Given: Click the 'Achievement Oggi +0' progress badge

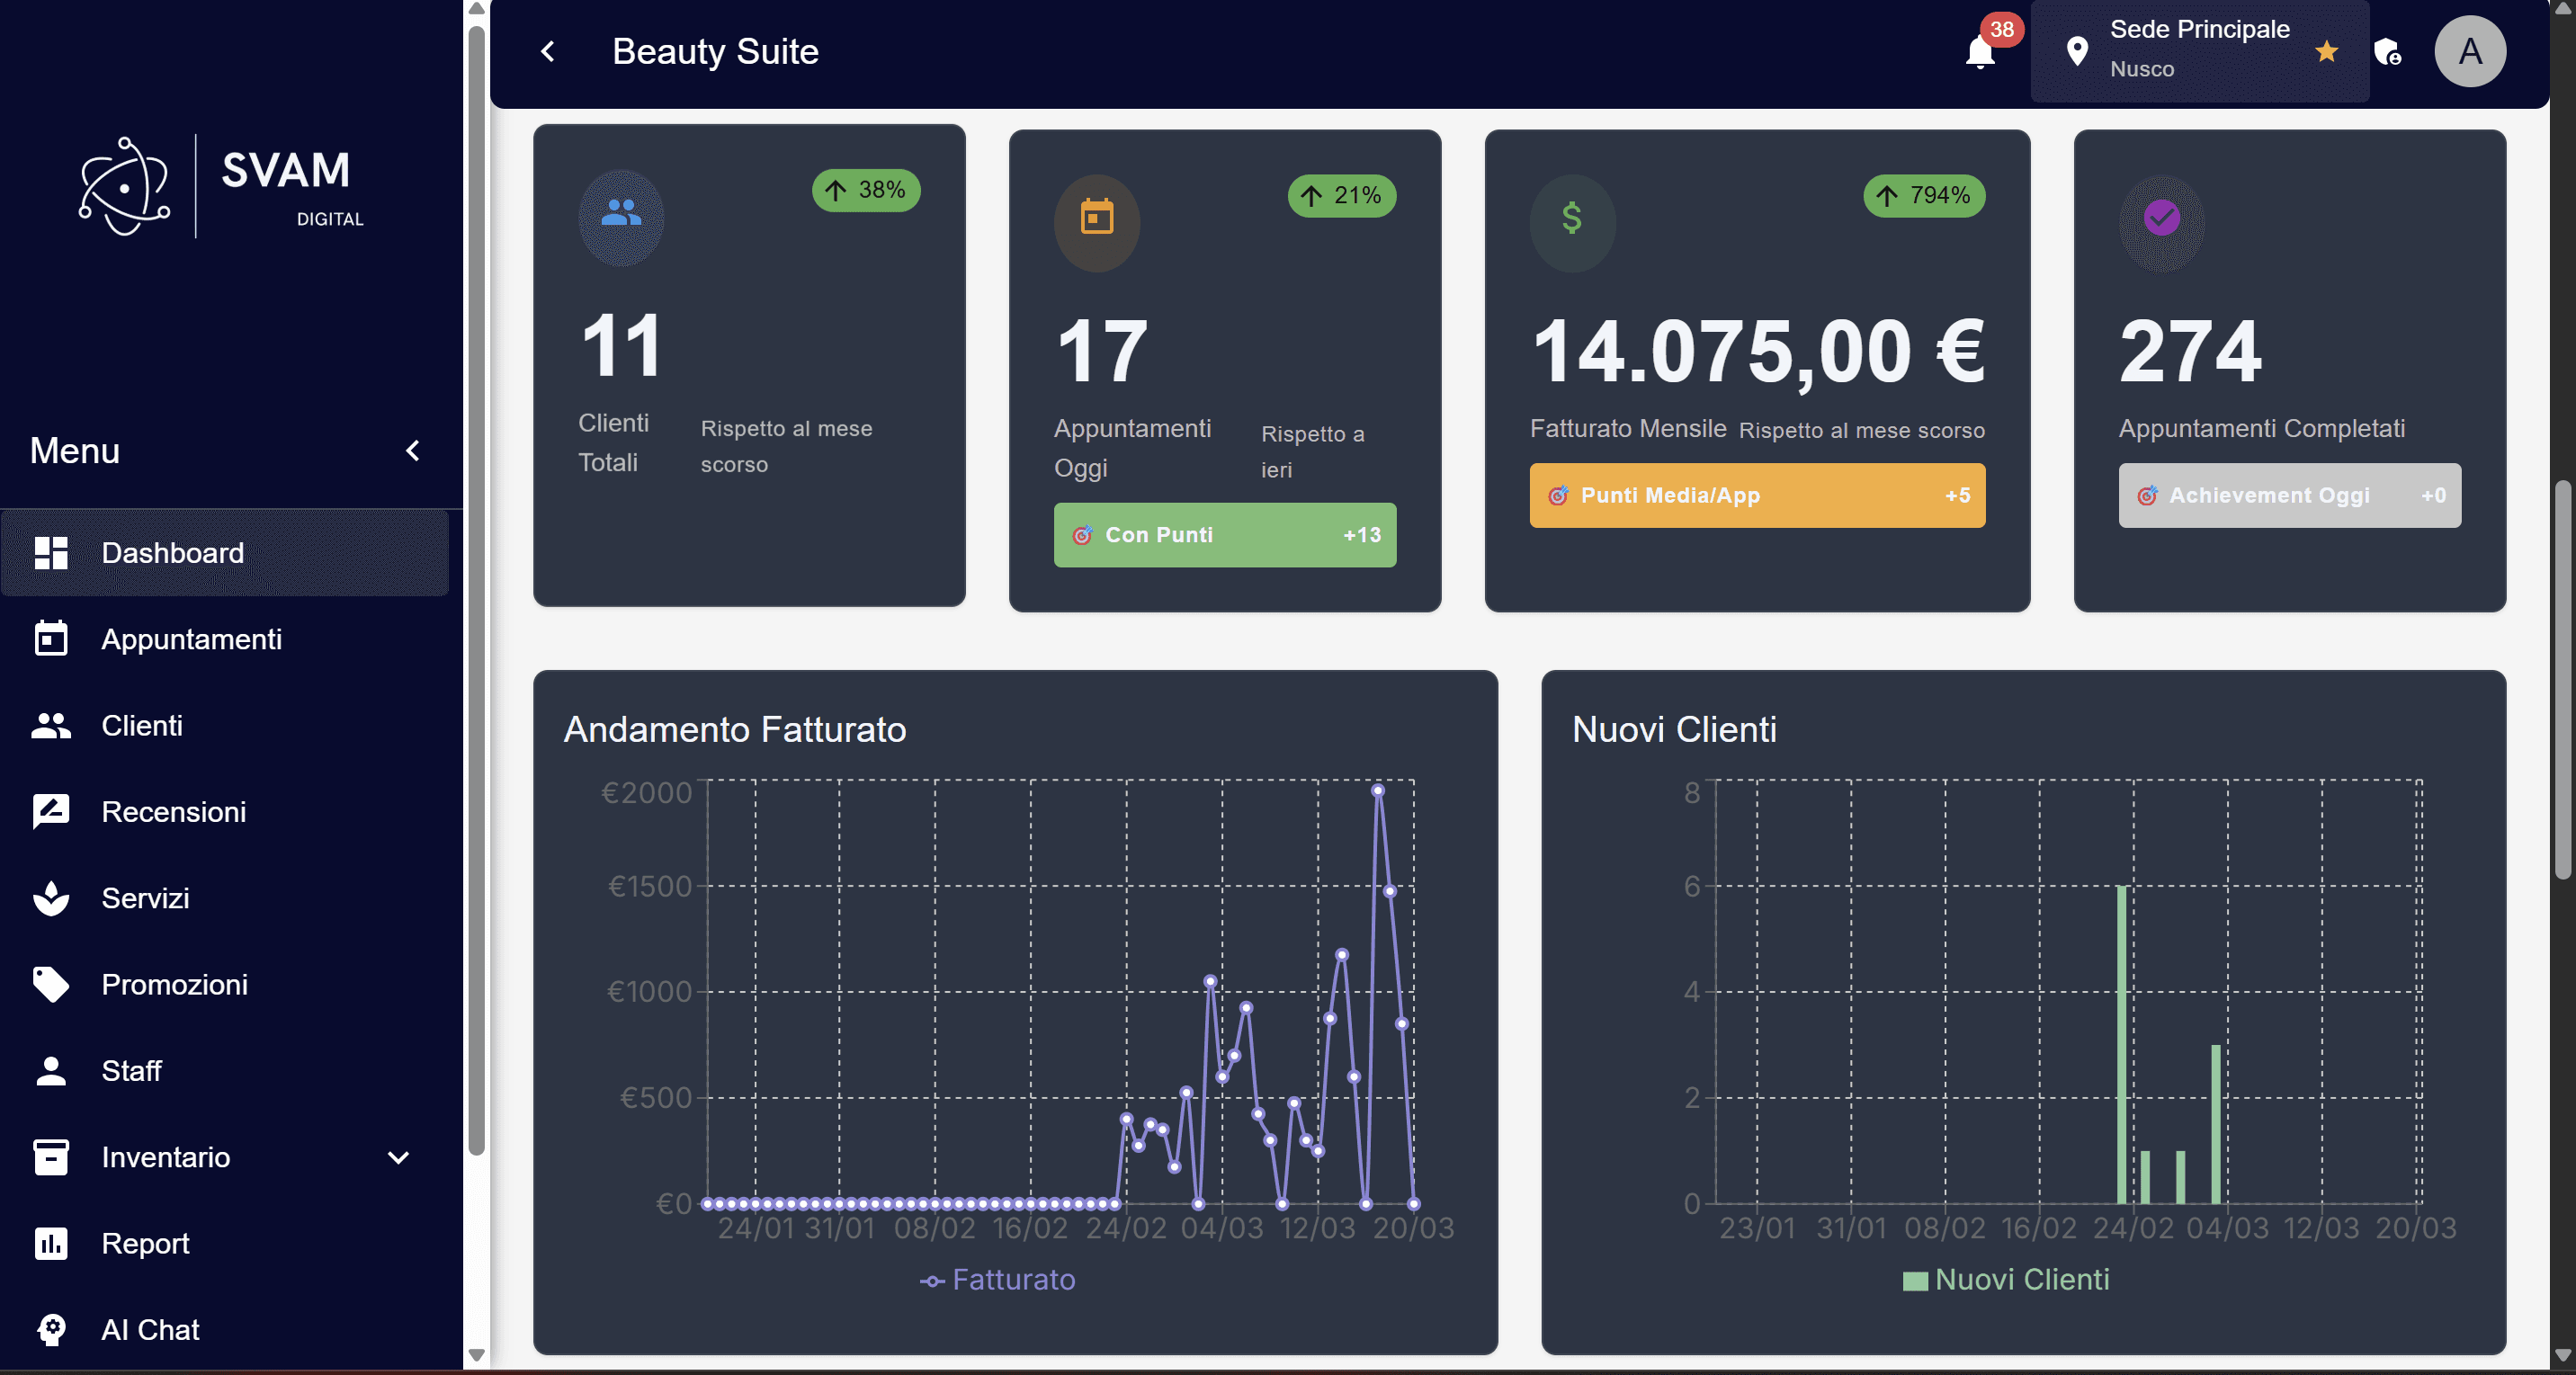Looking at the screenshot, I should pyautogui.click(x=2289, y=495).
